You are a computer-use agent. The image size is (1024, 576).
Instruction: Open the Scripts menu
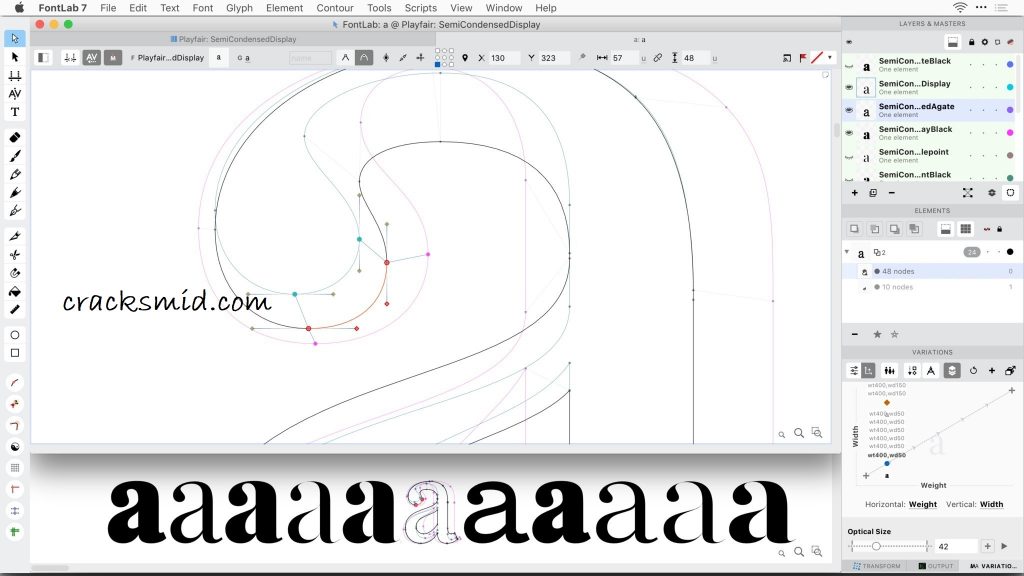[x=421, y=8]
